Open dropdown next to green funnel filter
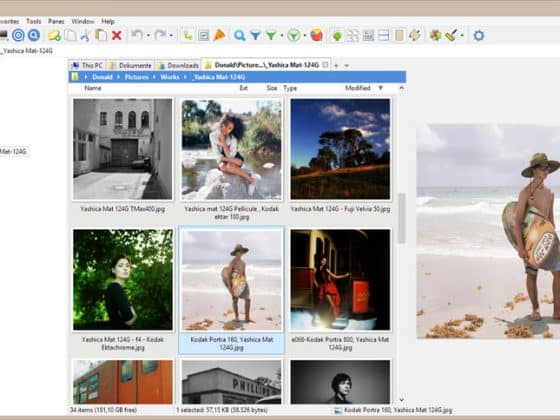 [x=282, y=35]
